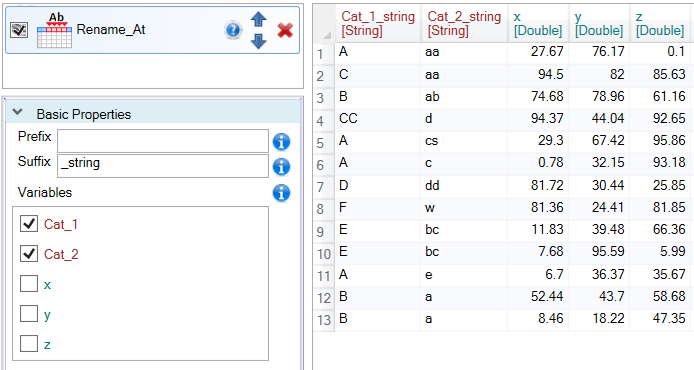694x370 pixels.
Task: Select the Cat_1_string column header
Action: tap(378, 23)
